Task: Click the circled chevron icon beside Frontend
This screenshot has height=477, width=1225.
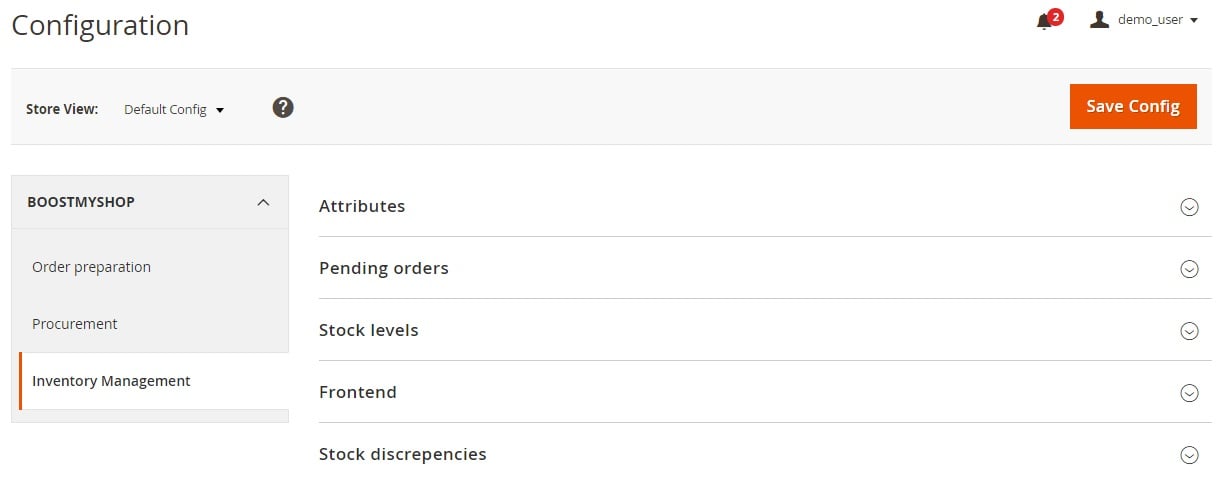Action: pyautogui.click(x=1189, y=393)
